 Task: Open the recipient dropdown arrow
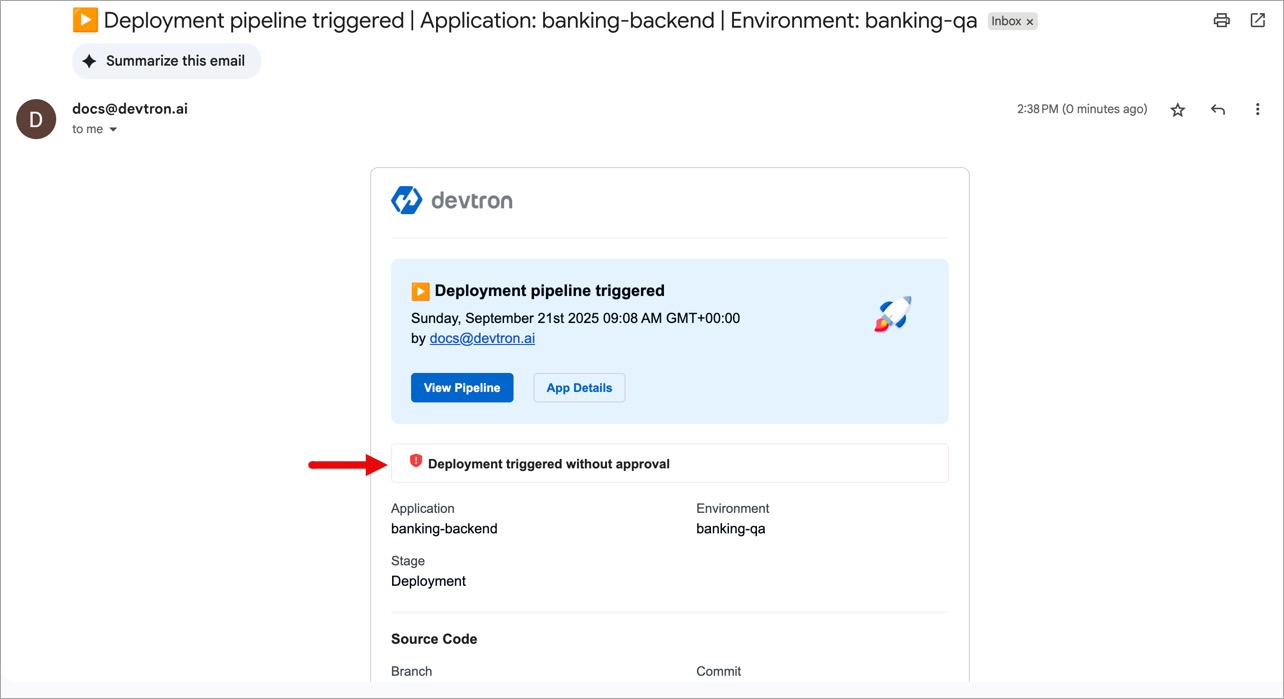[x=113, y=129]
